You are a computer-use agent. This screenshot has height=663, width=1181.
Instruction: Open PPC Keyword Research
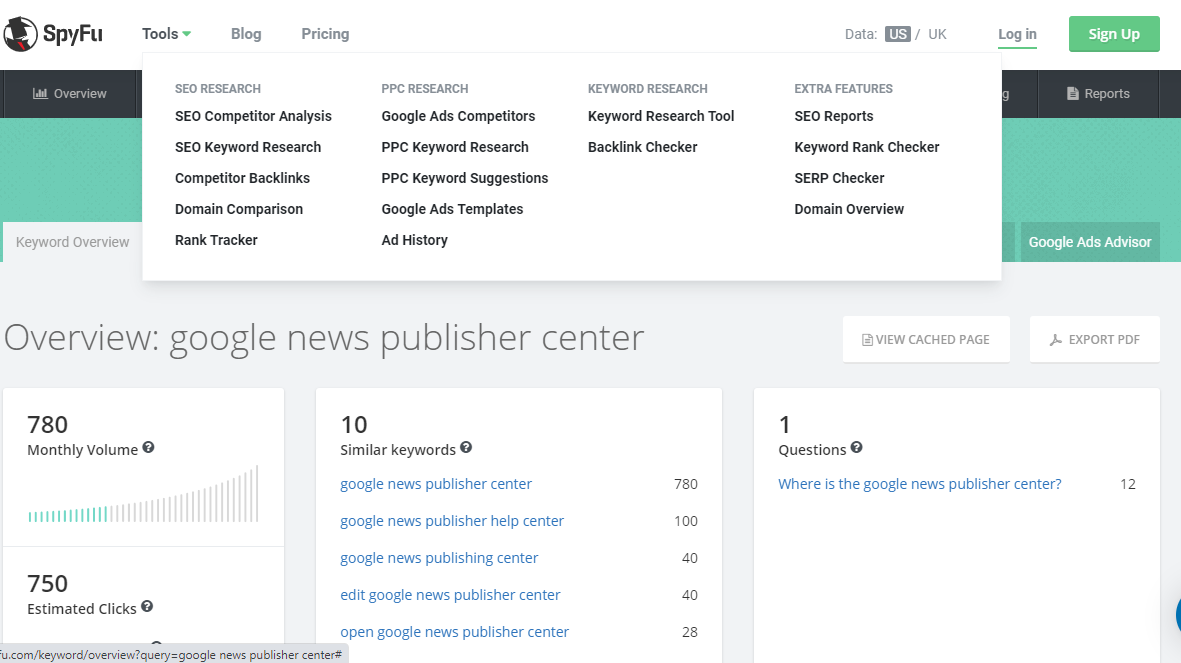click(455, 147)
